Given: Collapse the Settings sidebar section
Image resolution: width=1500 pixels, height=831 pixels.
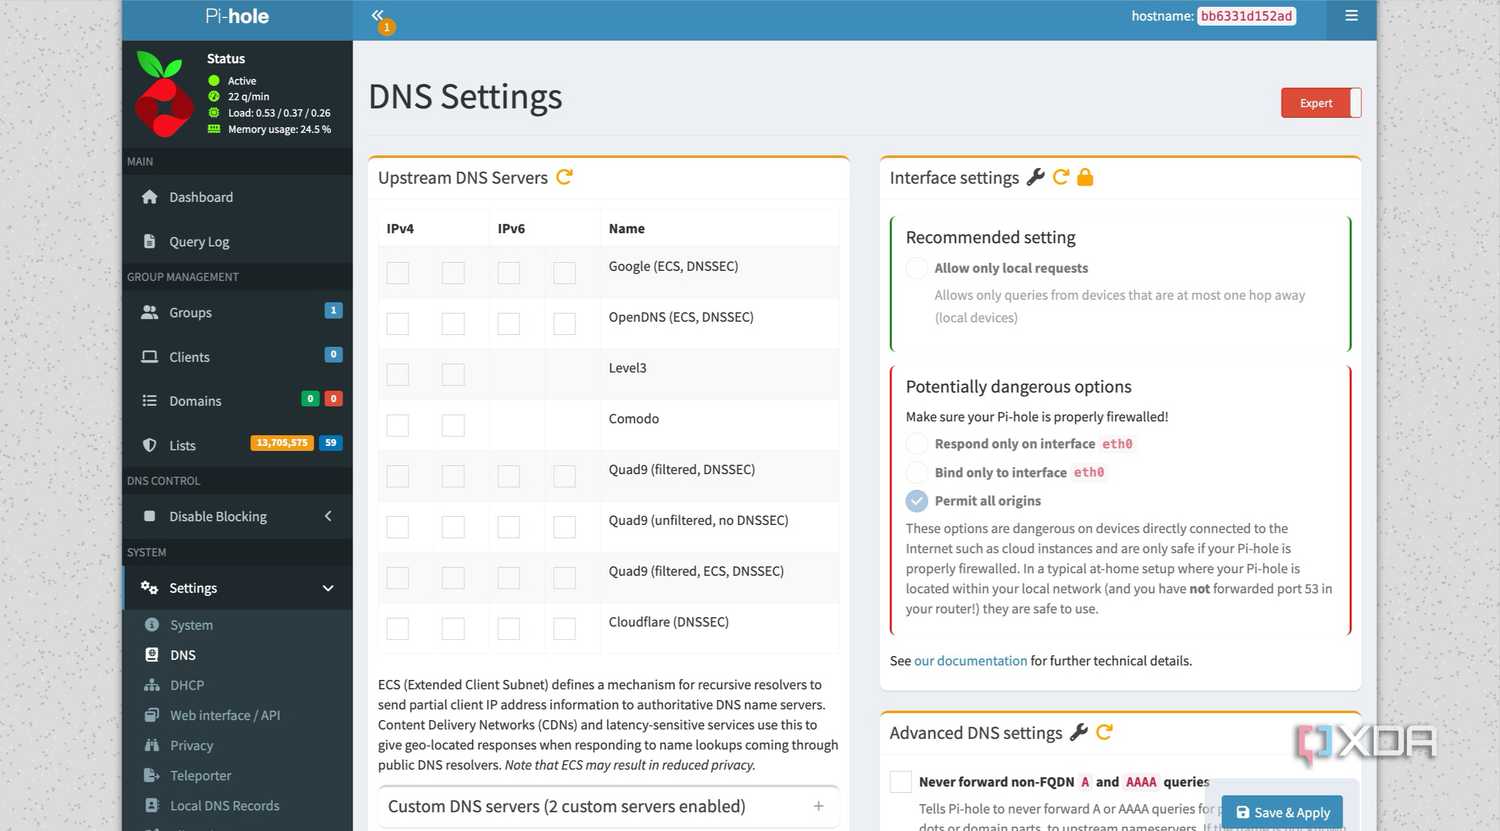Looking at the screenshot, I should [x=237, y=588].
